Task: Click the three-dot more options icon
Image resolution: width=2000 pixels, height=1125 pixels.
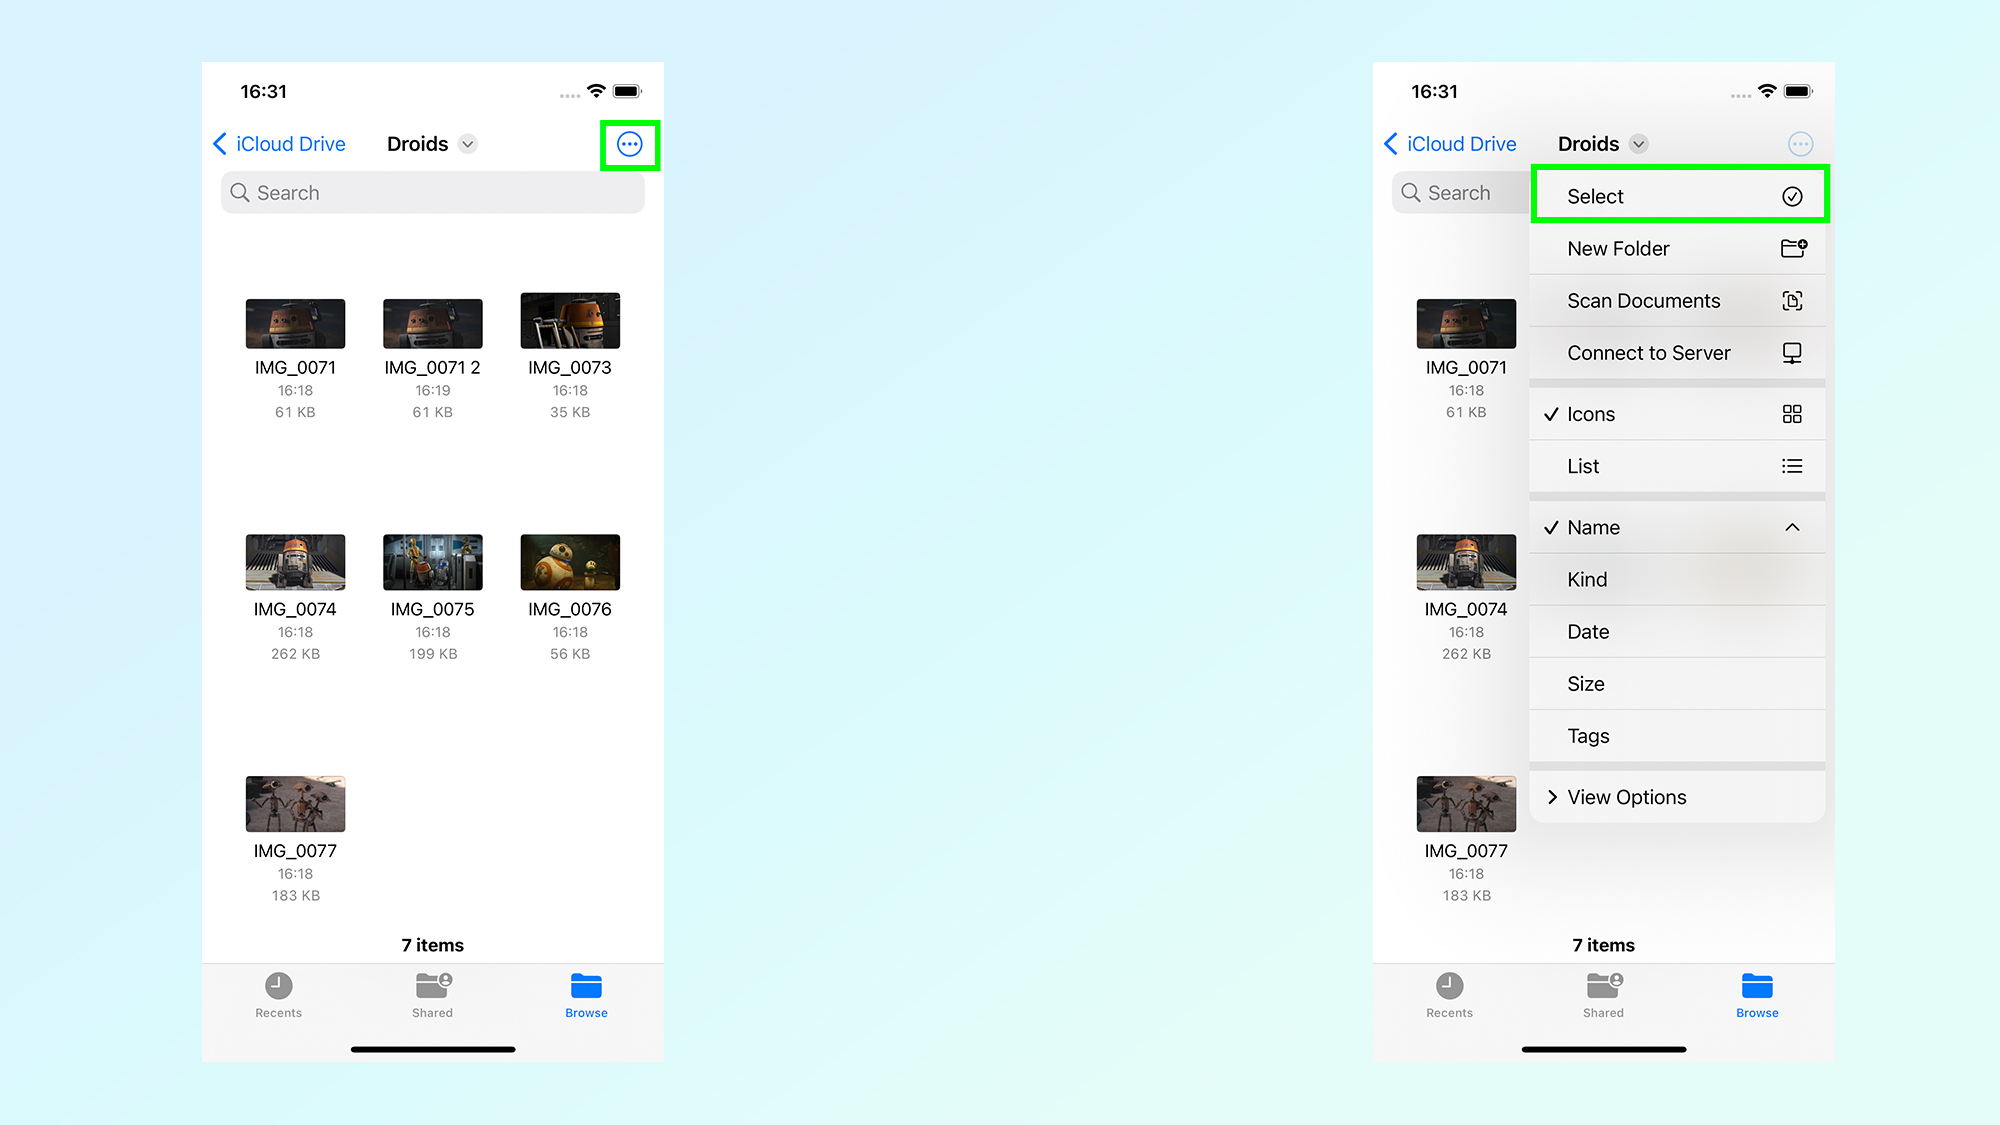Action: (630, 144)
